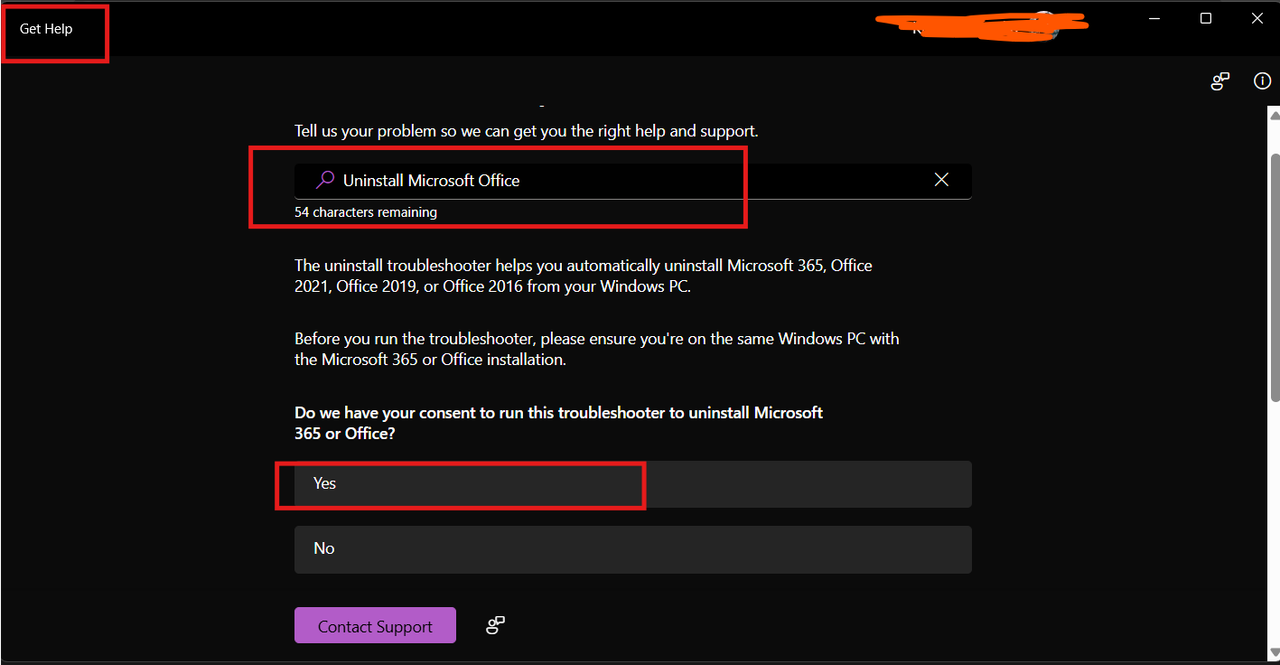Click the purple search magnifier icon

pos(325,180)
